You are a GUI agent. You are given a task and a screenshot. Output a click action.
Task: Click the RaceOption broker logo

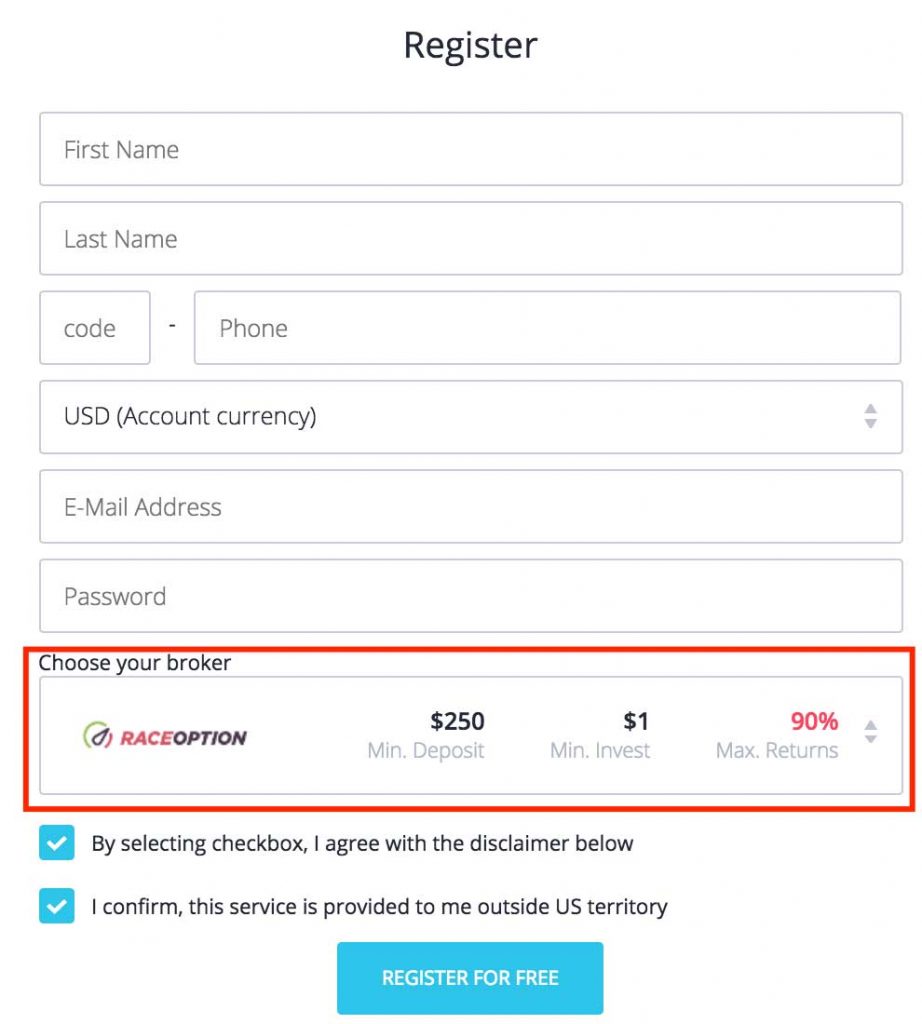coord(165,736)
